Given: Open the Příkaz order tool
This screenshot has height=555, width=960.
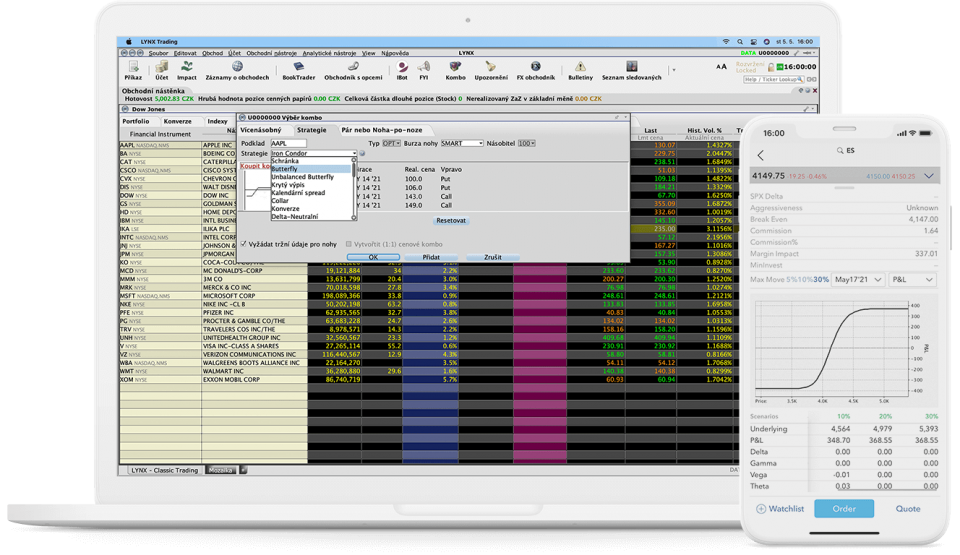Looking at the screenshot, I should [x=133, y=70].
